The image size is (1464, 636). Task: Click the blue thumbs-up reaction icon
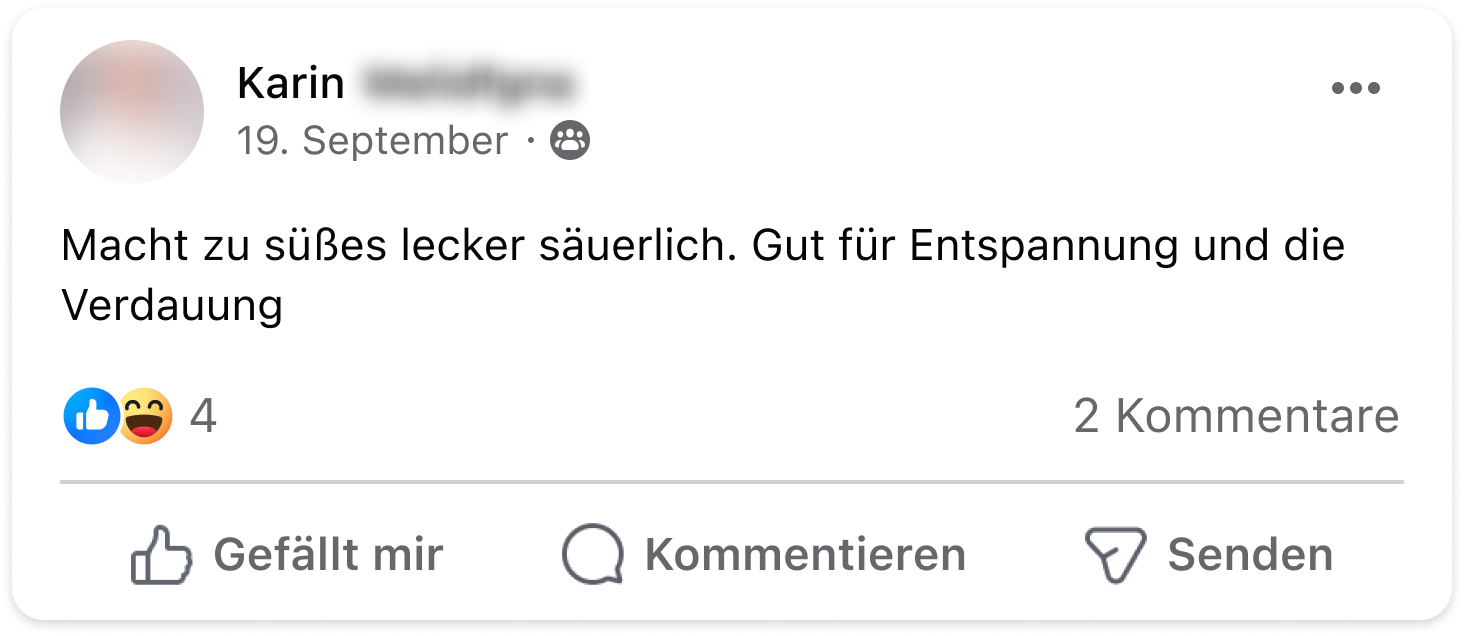coord(91,416)
